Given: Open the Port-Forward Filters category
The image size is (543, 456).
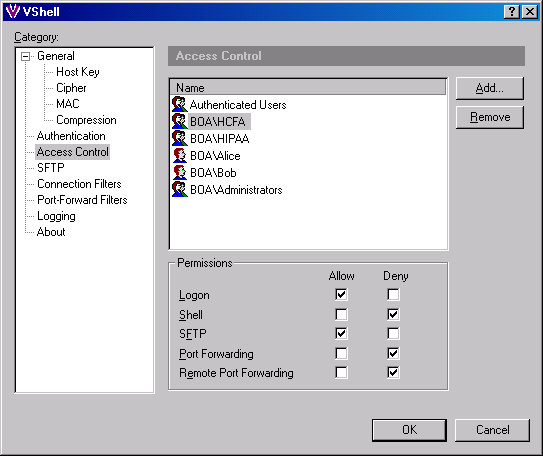Looking at the screenshot, I should (x=82, y=200).
